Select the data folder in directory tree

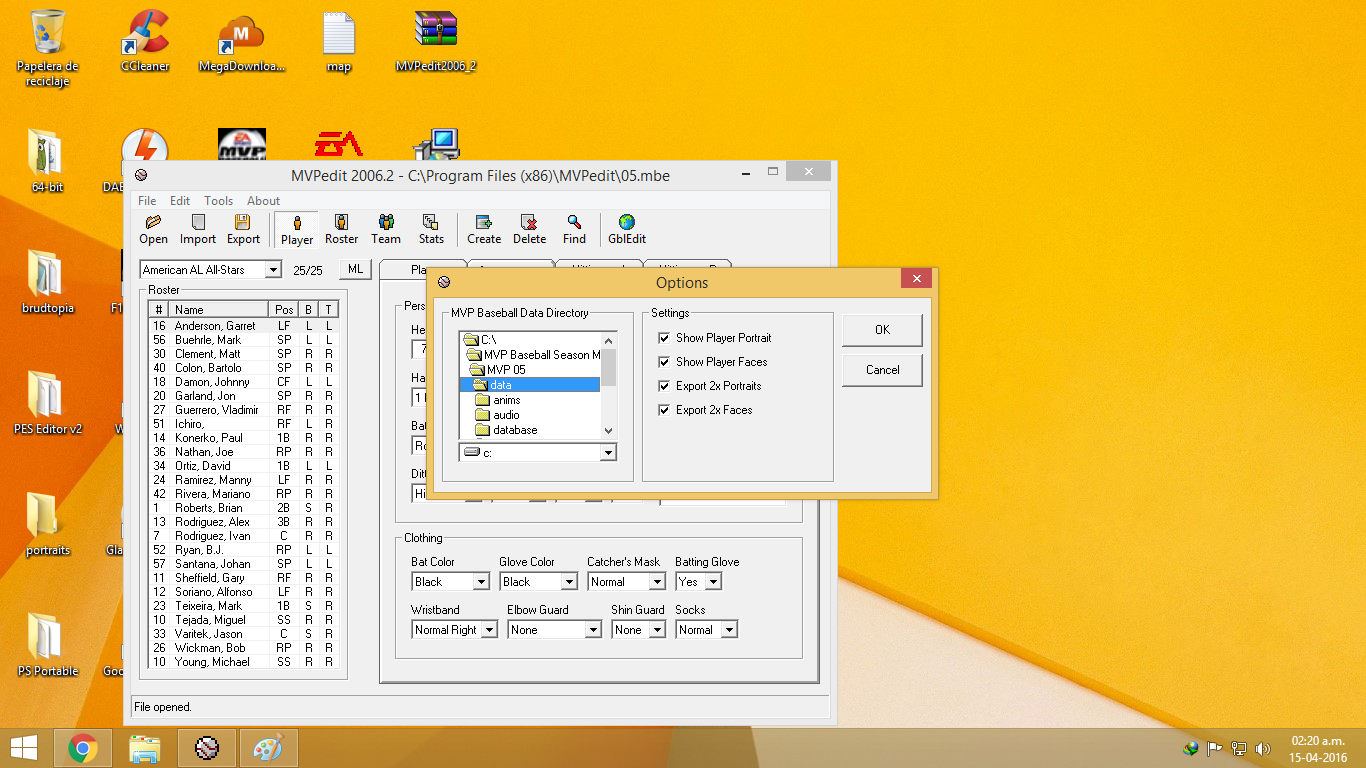[529, 385]
